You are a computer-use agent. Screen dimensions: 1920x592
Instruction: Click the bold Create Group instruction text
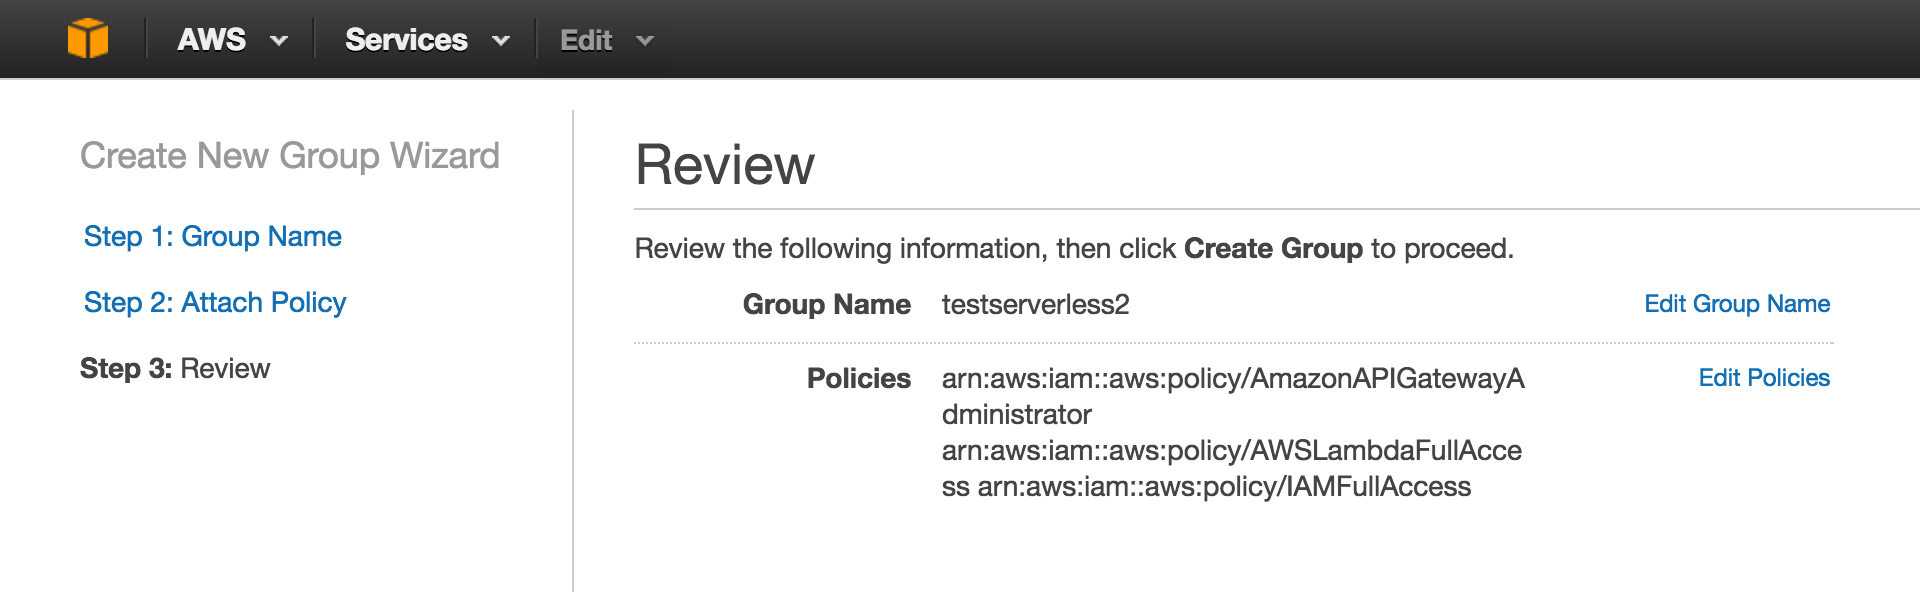1273,249
